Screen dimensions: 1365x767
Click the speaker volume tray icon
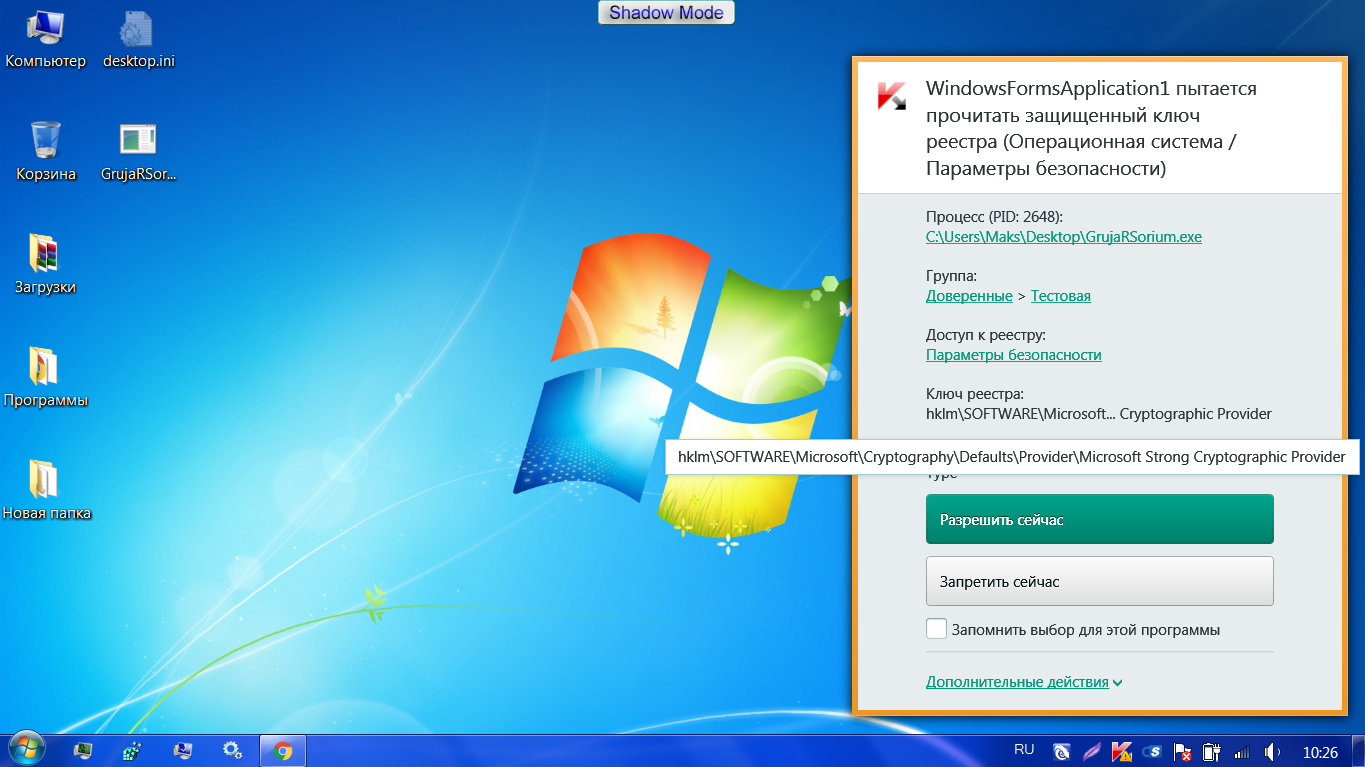click(1273, 751)
